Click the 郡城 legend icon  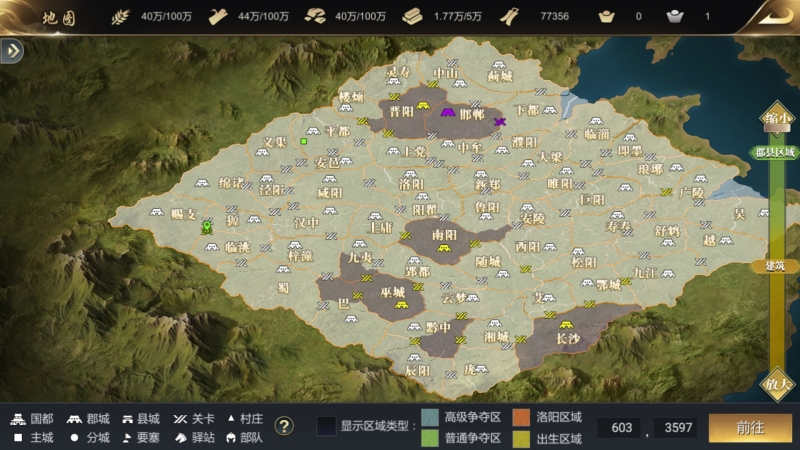74,419
